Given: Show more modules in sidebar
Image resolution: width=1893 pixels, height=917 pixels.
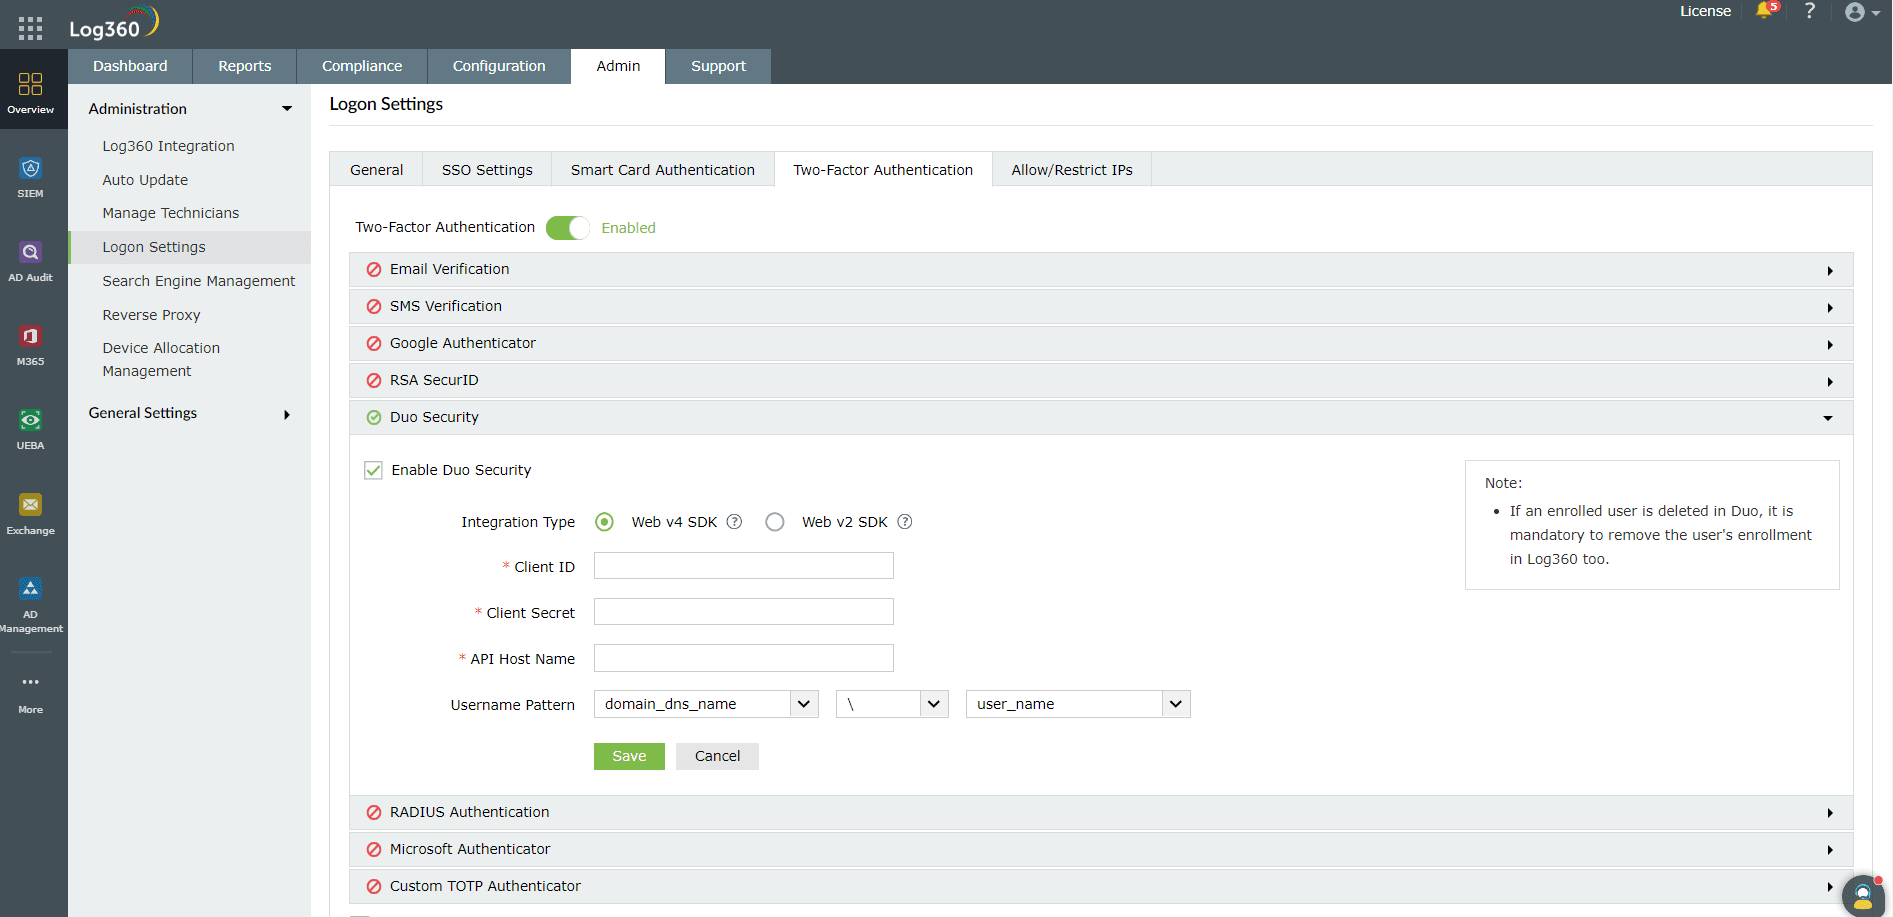Looking at the screenshot, I should coord(31,694).
